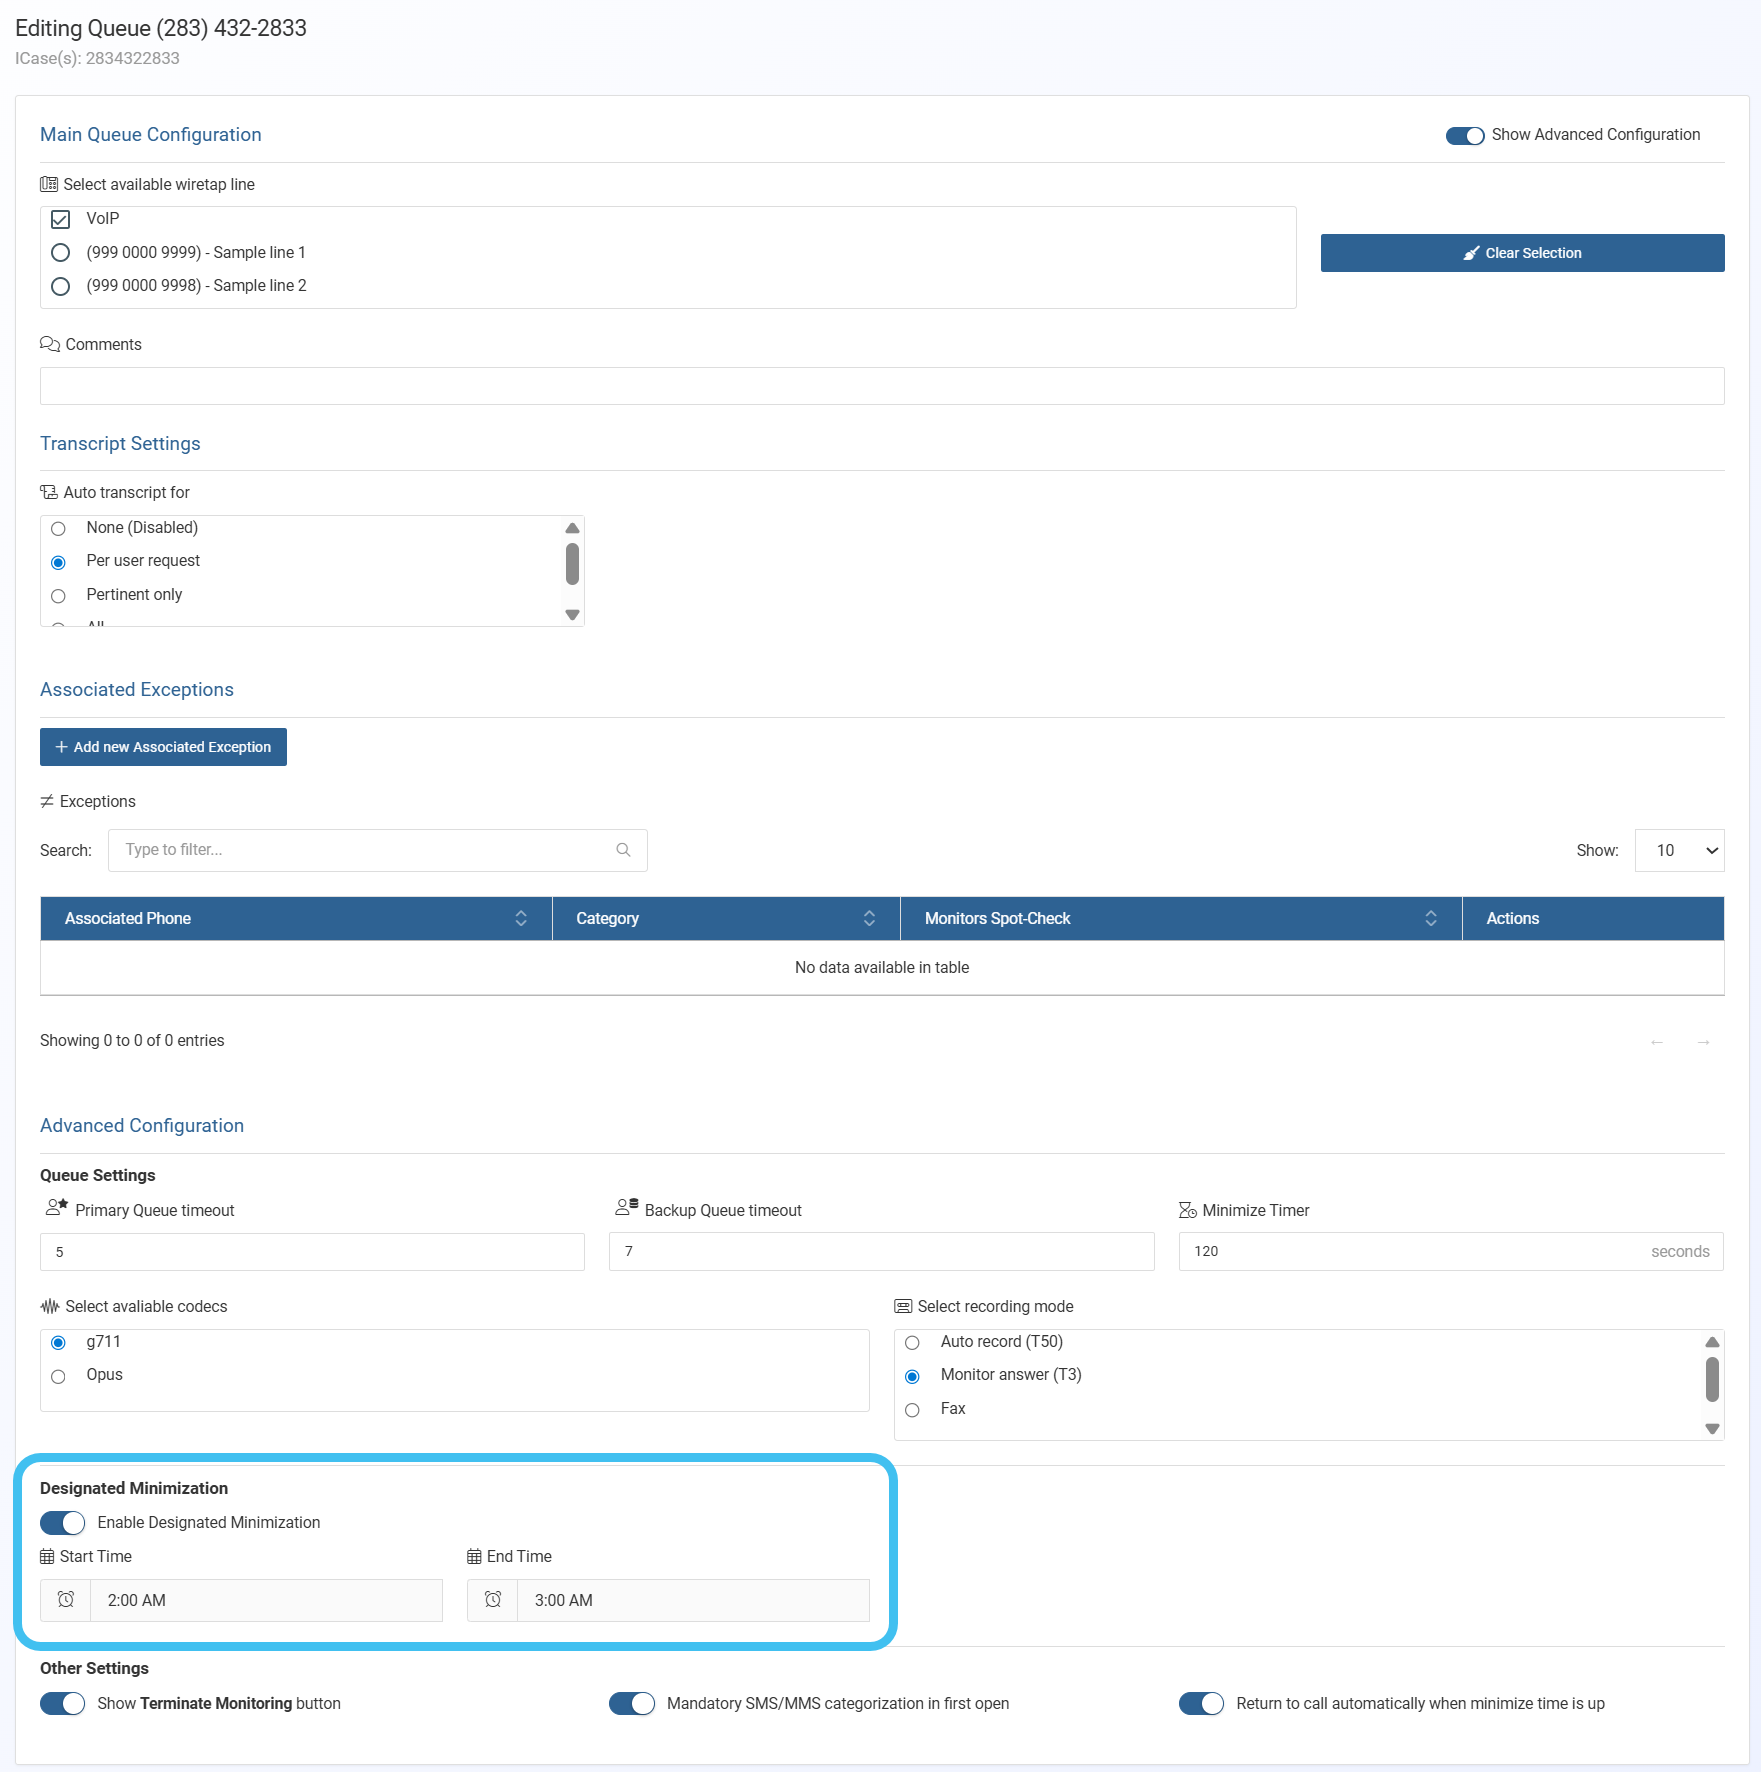Viewport: 1761px width, 1772px height.
Task: Click the alarm clock icon beside Start Time
Action: point(66,1600)
